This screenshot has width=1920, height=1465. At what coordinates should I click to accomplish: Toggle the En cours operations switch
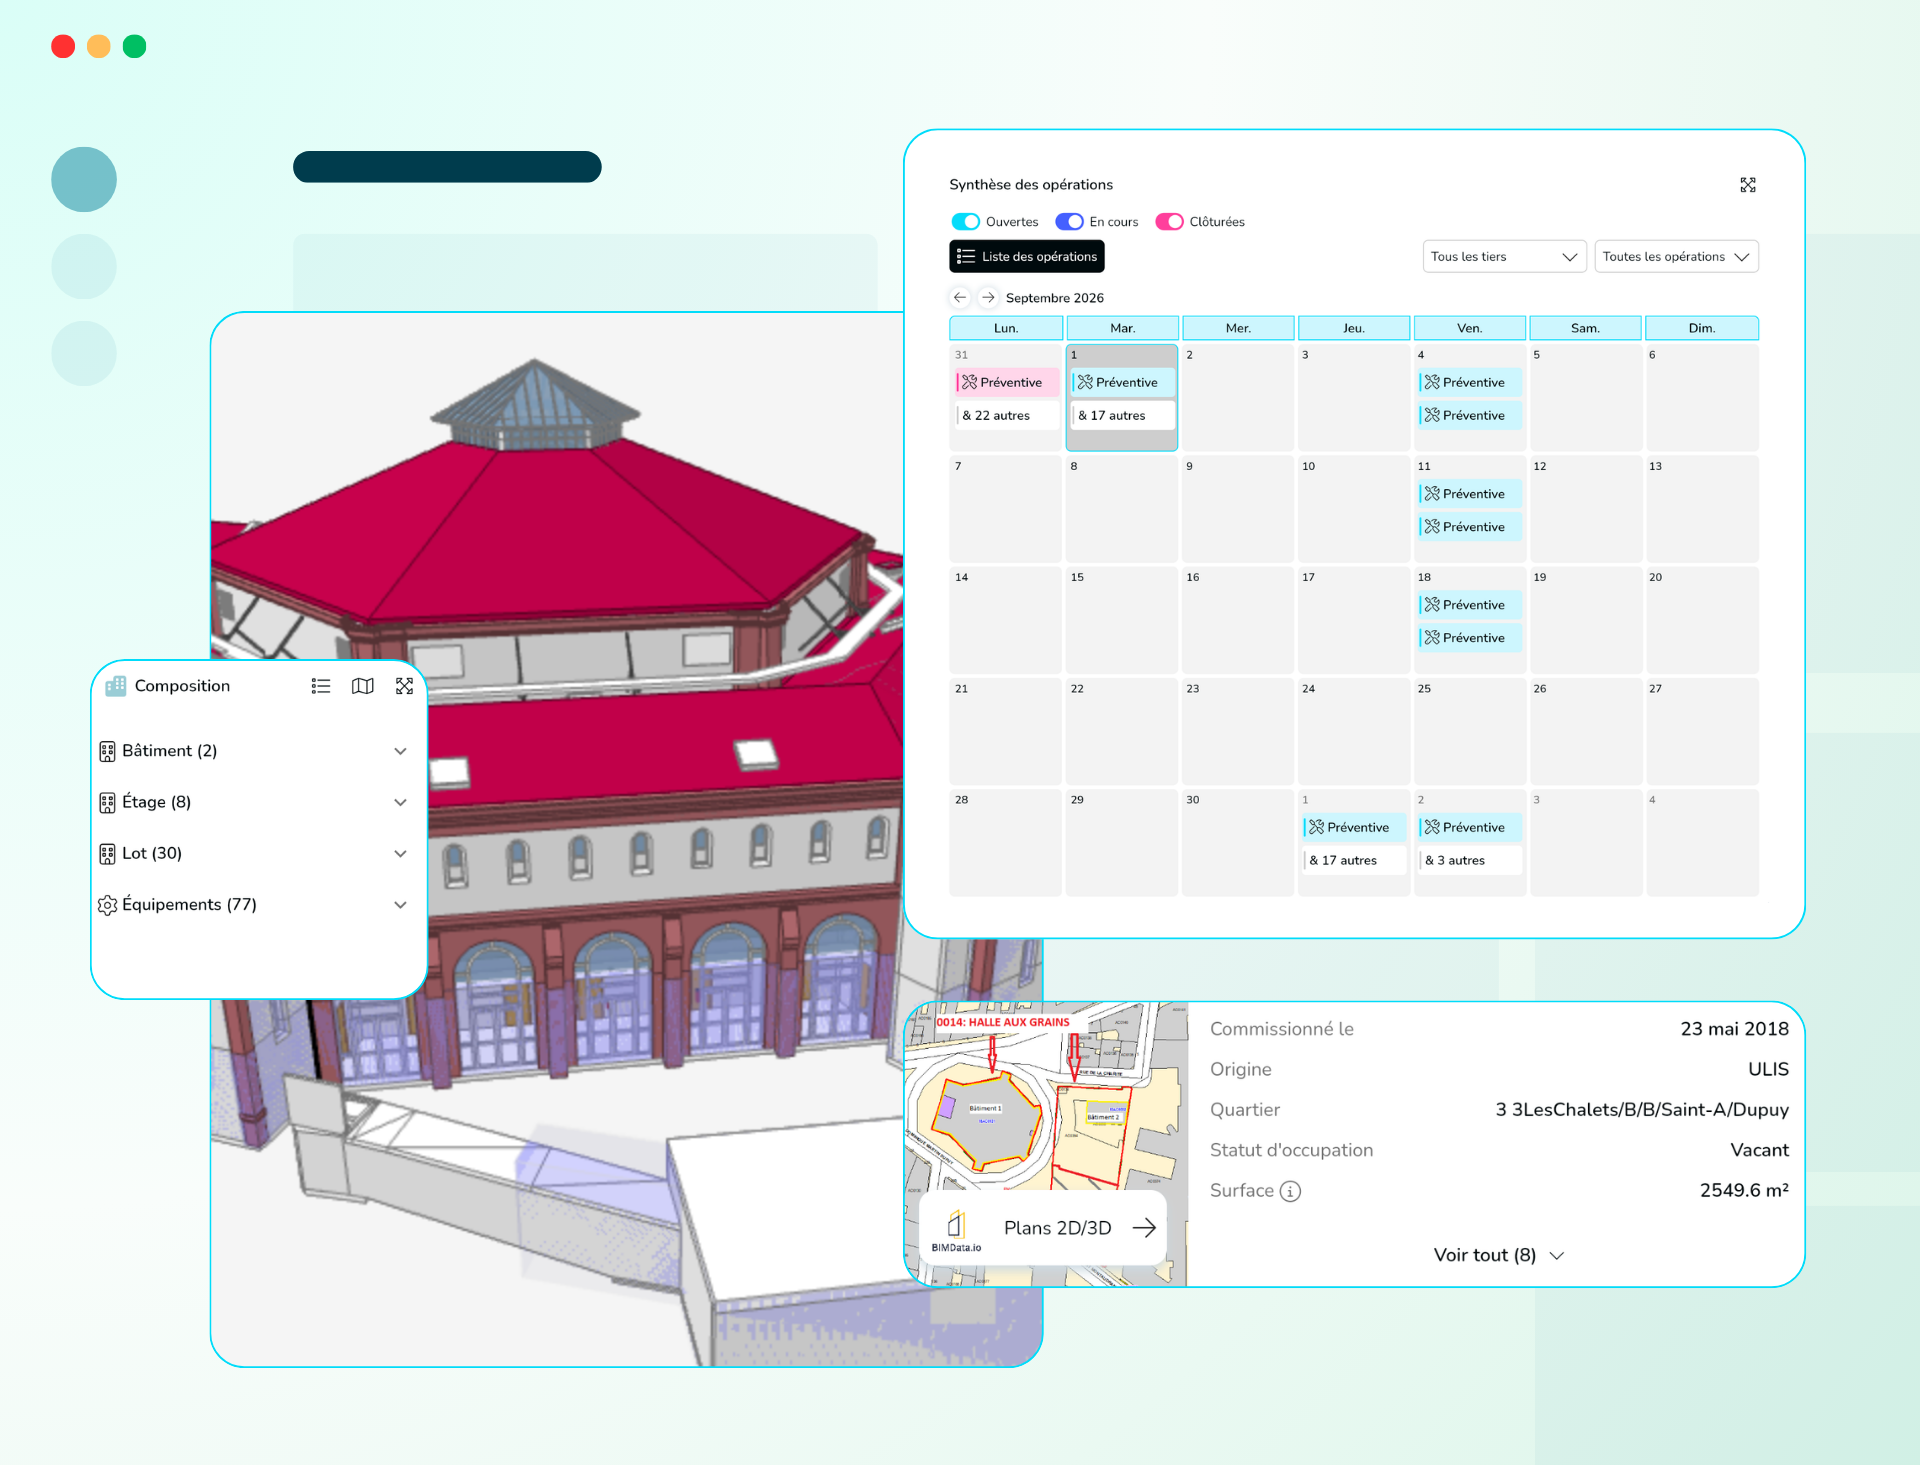[x=1069, y=222]
